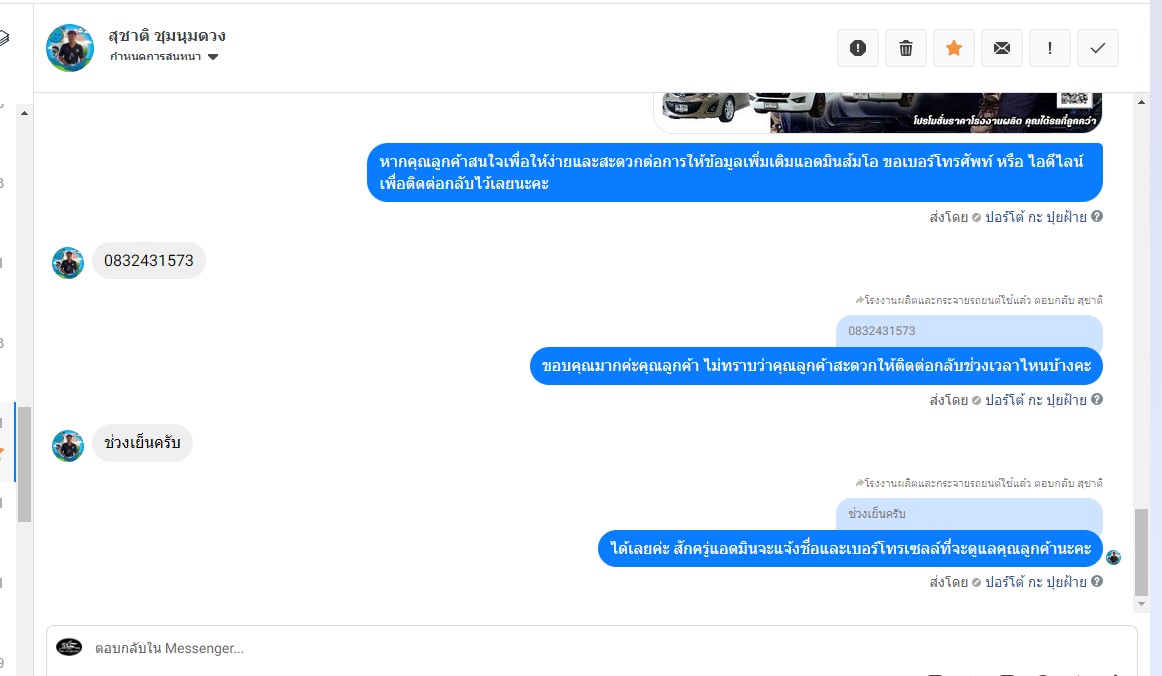Open the assign conversation dropdown arrow
Screen dimensions: 1162x676
pos(213,57)
